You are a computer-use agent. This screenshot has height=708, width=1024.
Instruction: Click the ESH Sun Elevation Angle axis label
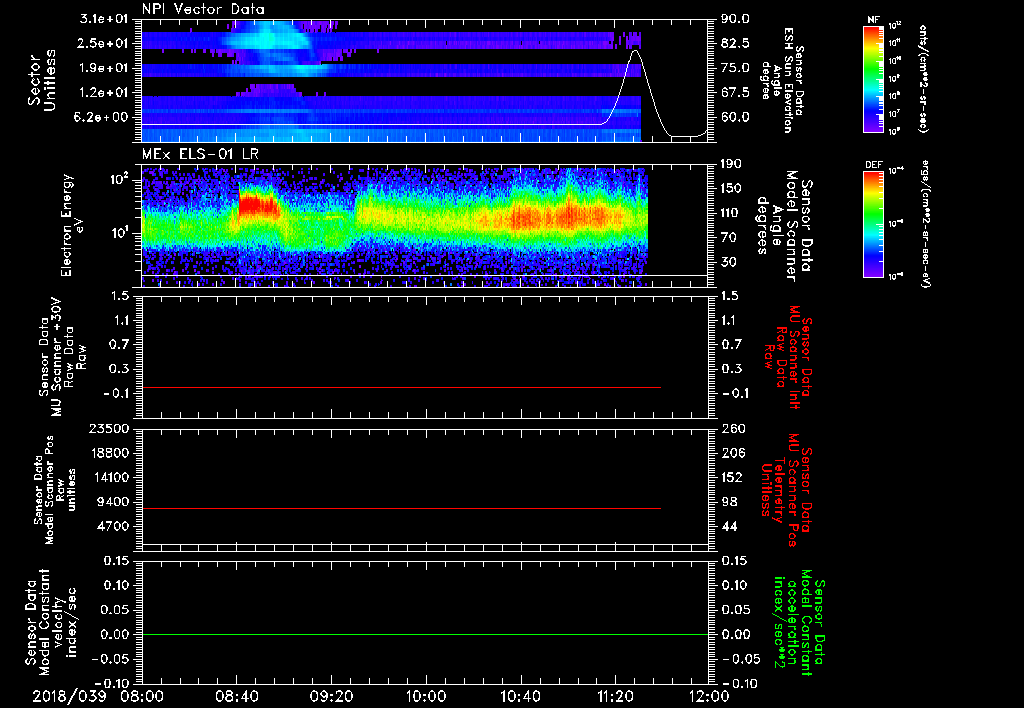[x=782, y=80]
